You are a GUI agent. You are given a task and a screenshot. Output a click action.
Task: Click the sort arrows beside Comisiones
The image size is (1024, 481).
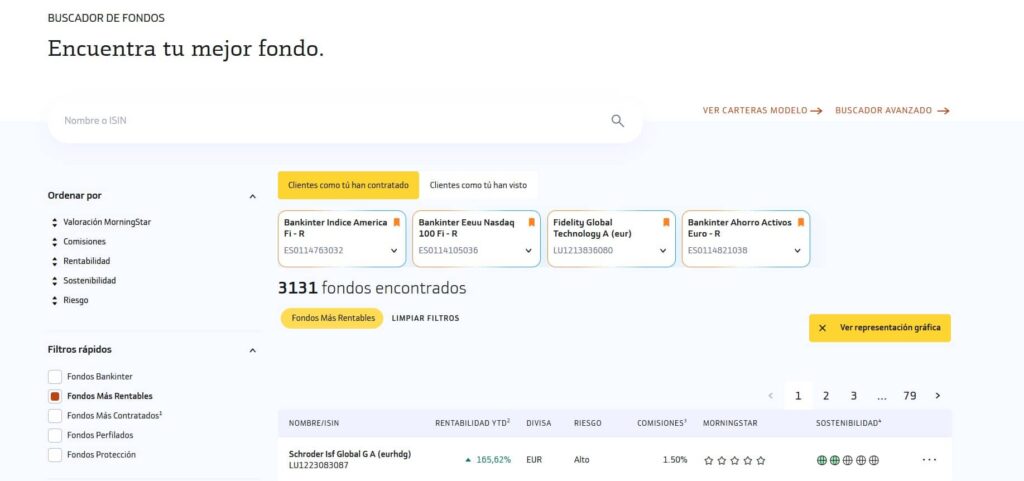point(55,242)
